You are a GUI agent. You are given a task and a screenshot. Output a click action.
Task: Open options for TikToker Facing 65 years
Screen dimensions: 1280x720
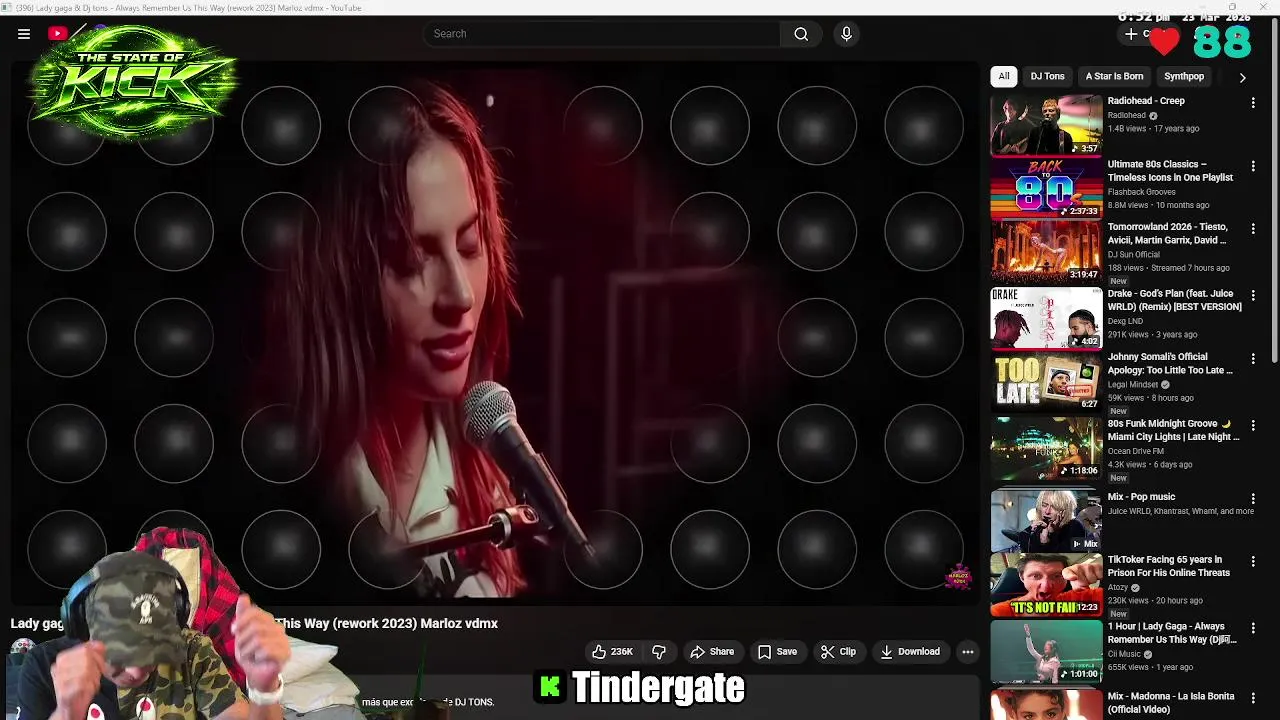(x=1253, y=562)
